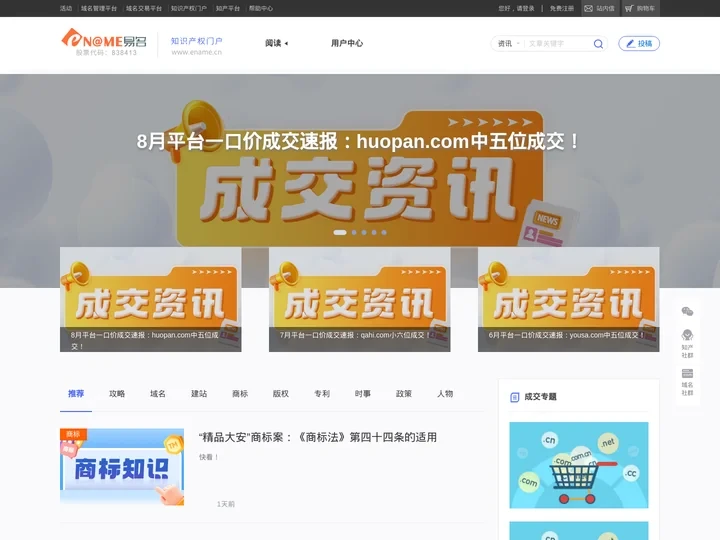Open 域名管理平台 link
The height and width of the screenshot is (540, 720).
point(99,8)
